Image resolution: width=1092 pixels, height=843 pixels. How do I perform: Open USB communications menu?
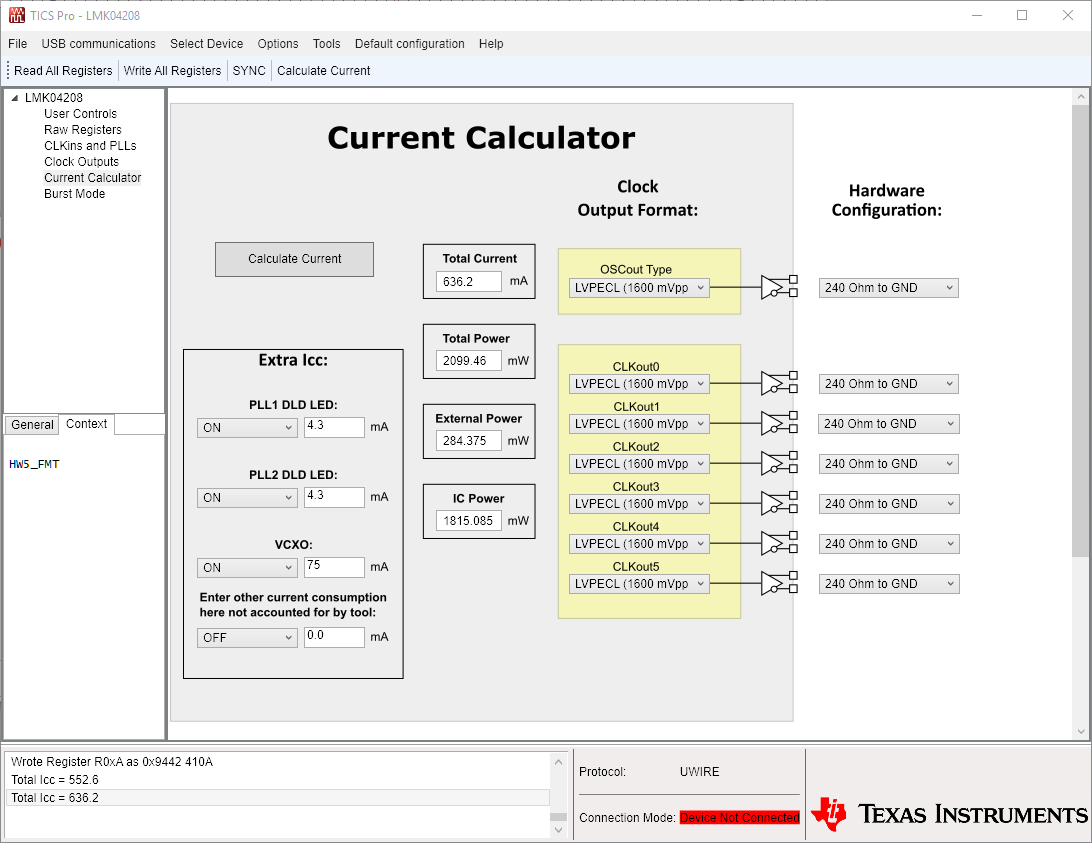[98, 43]
